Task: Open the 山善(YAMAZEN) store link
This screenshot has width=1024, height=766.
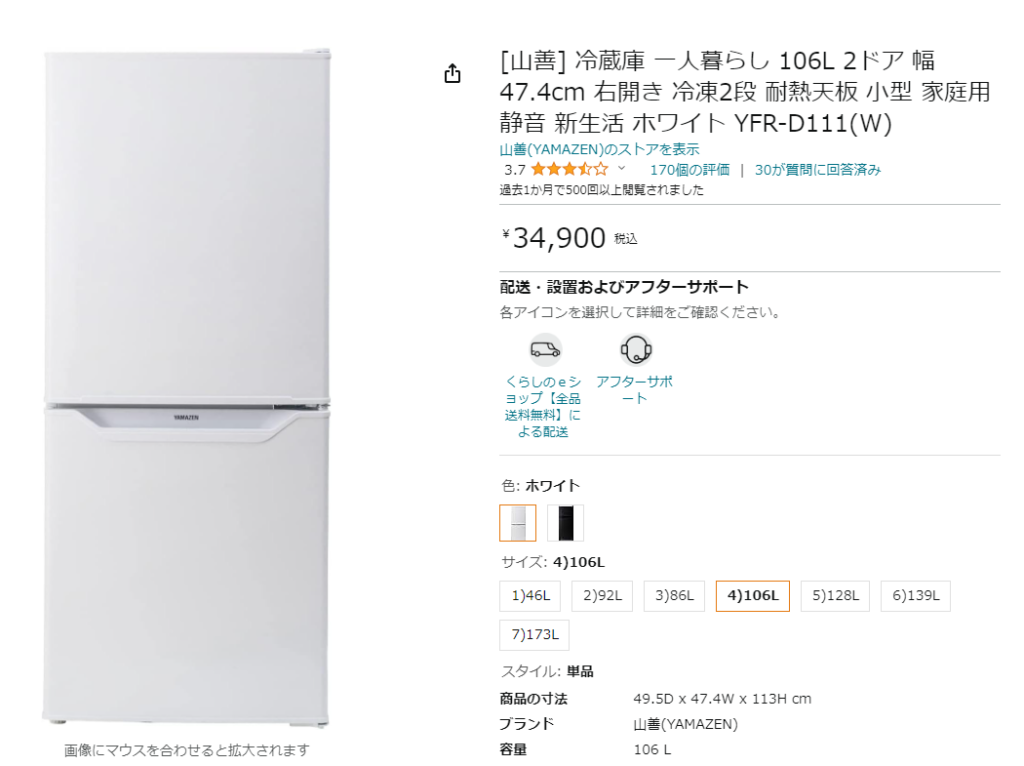Action: pyautogui.click(x=599, y=150)
